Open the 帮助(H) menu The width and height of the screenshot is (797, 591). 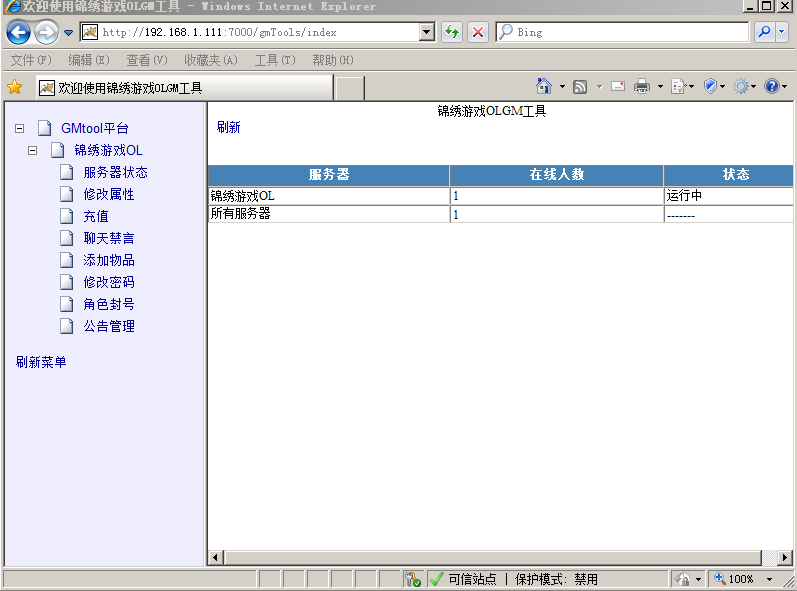click(x=333, y=60)
